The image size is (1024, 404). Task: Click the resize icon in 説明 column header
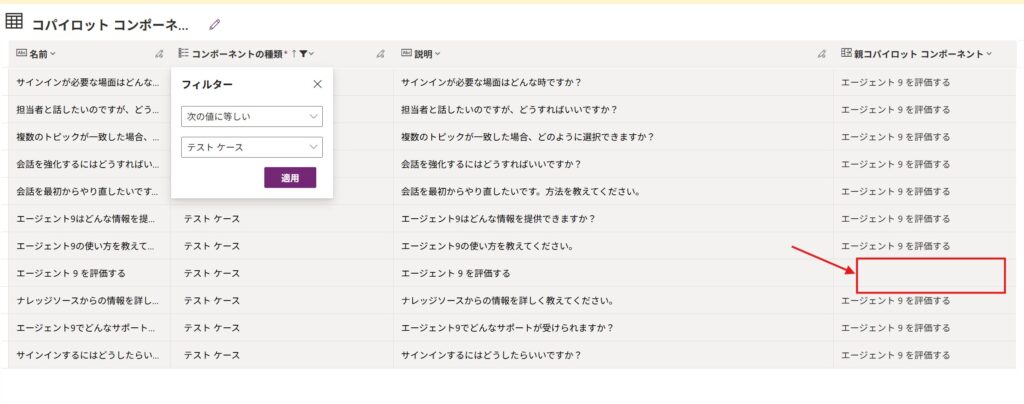click(x=821, y=54)
